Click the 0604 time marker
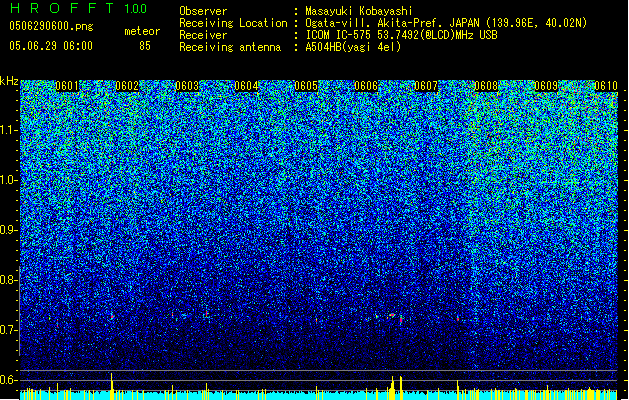This screenshot has height=400, width=629. click(246, 86)
